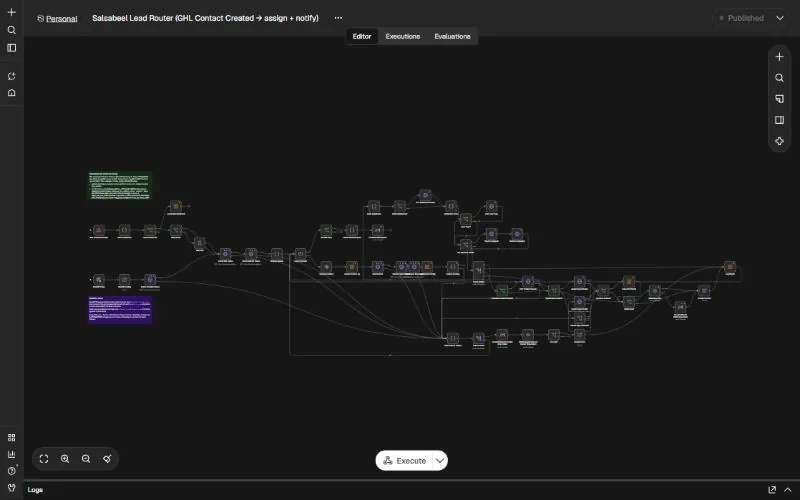This screenshot has width=800, height=500.
Task: Select the purple sticky note on canvas
Action: (x=120, y=310)
